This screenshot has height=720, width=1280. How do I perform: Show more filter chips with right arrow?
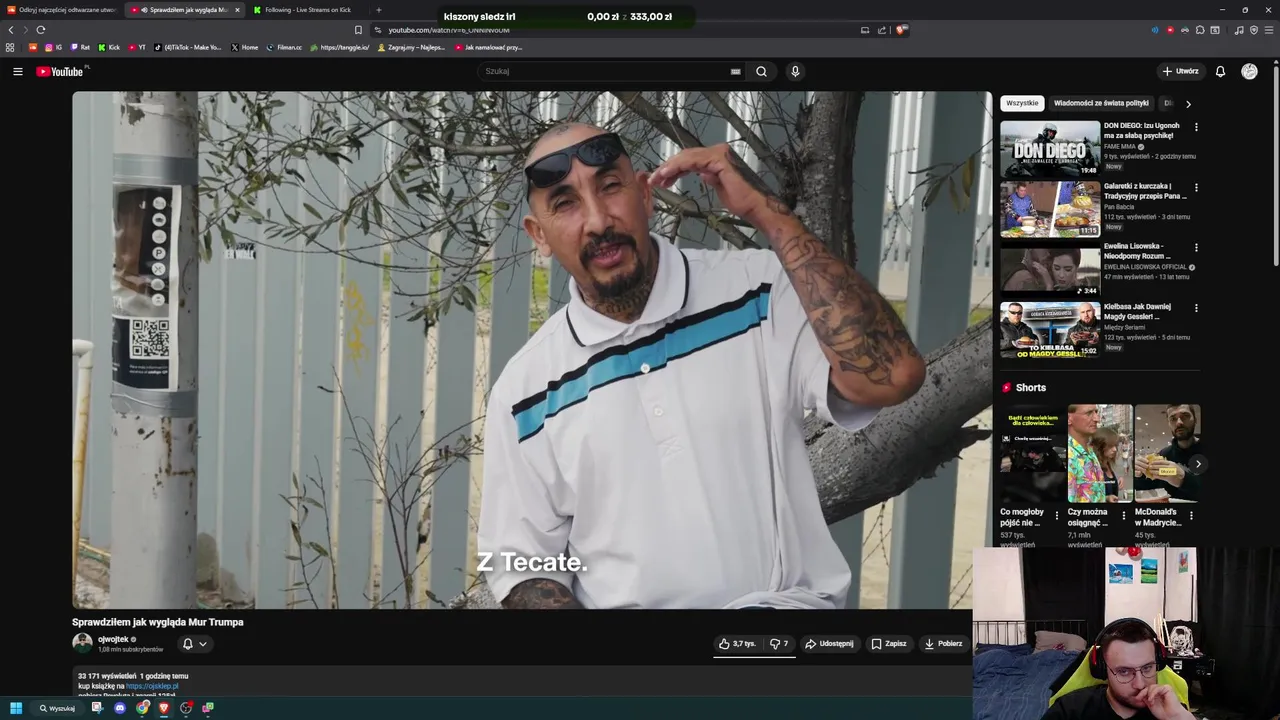[x=1188, y=103]
